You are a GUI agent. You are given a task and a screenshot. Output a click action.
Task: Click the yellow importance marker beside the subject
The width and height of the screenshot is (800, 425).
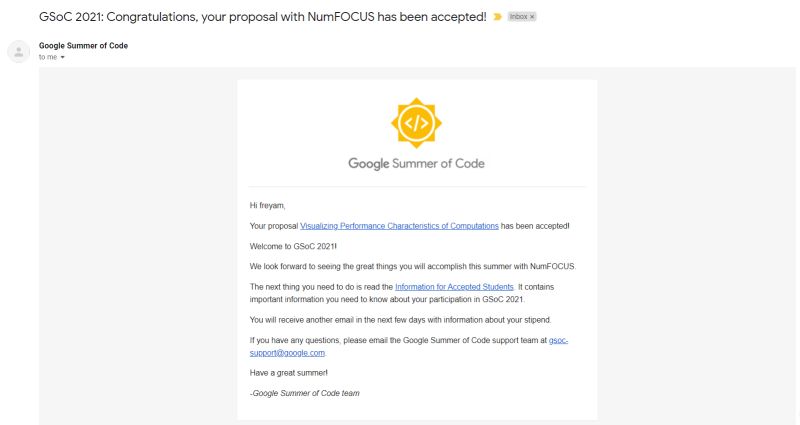[x=497, y=17]
